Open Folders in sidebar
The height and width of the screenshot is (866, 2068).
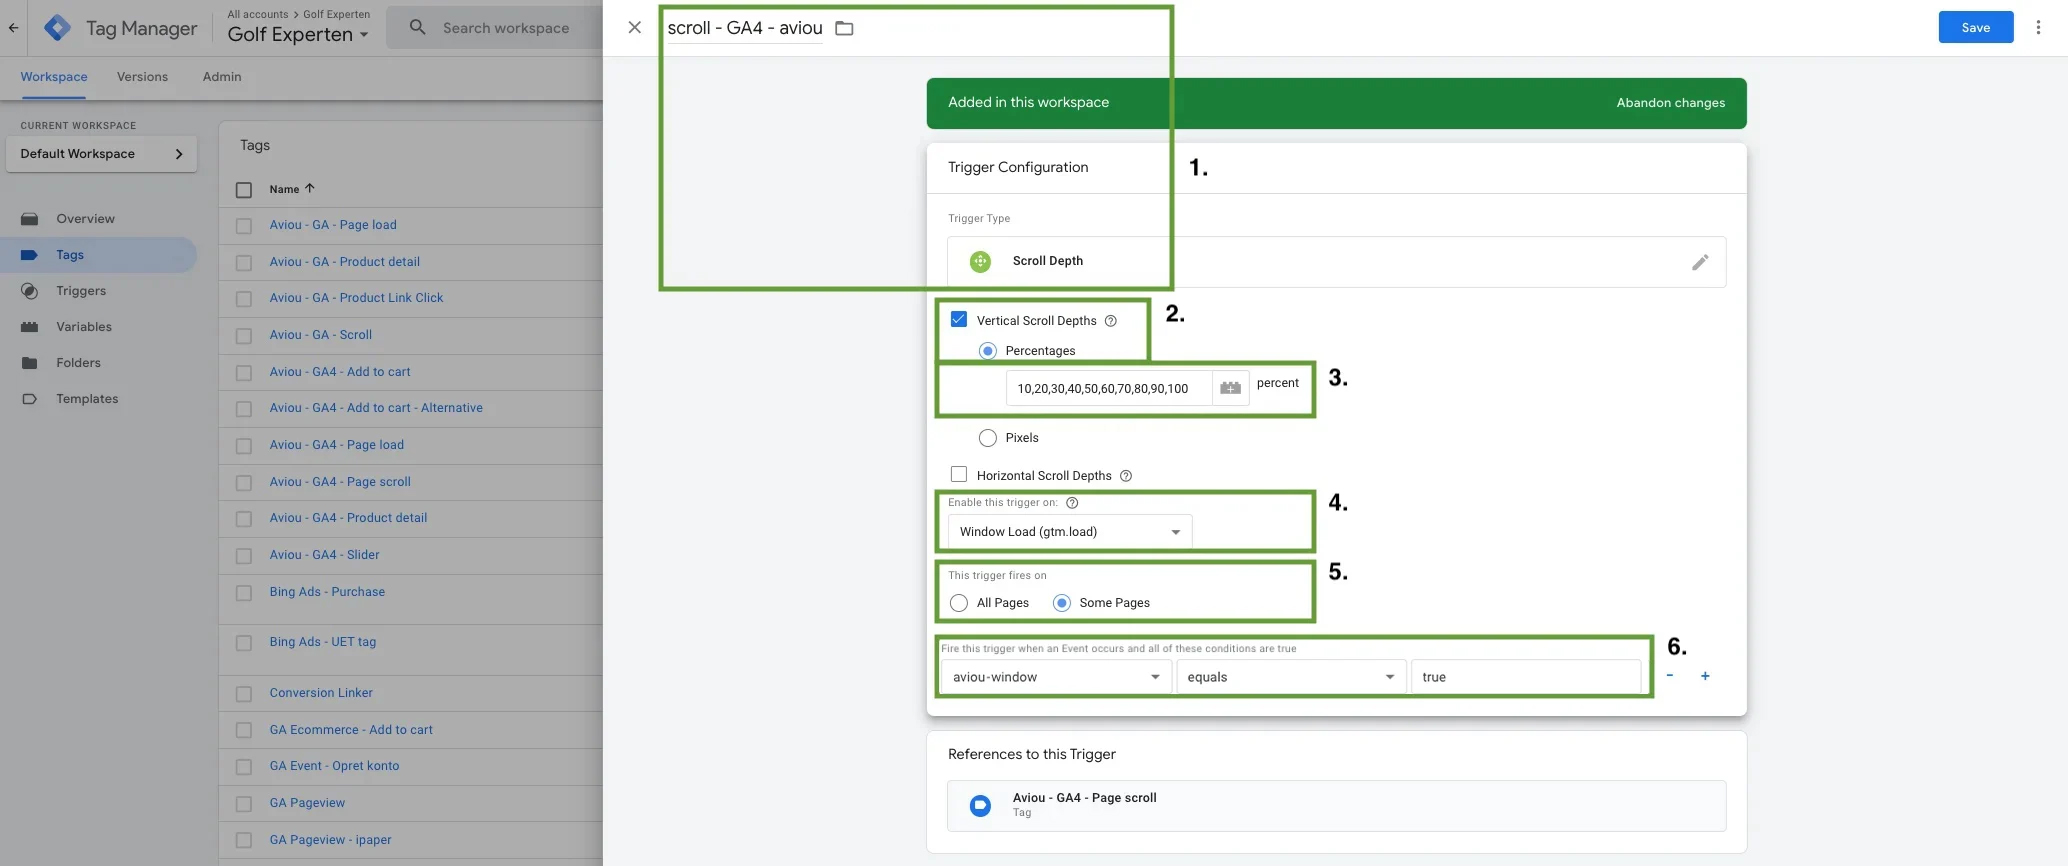78,363
